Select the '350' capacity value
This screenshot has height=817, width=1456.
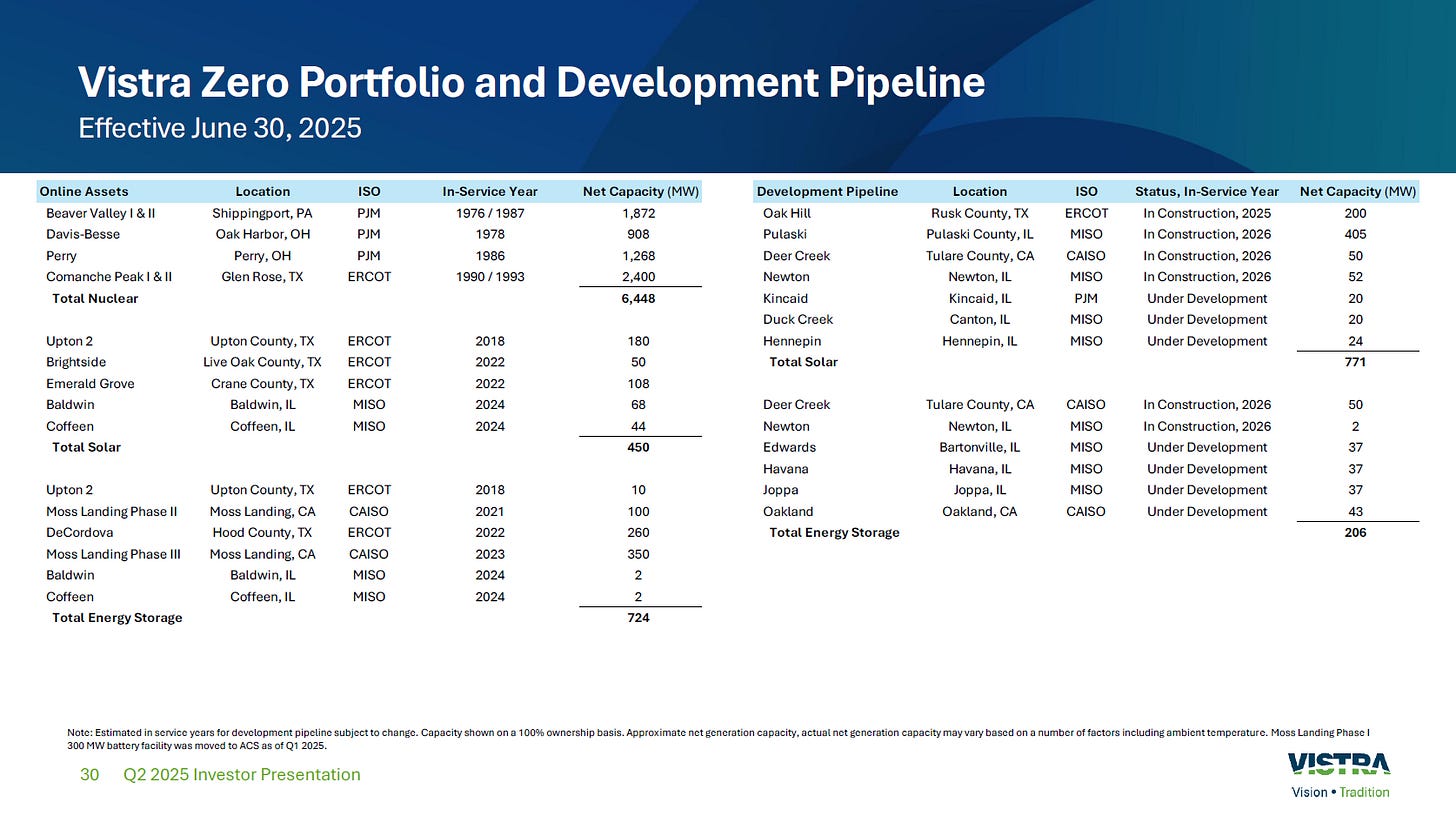(x=638, y=554)
